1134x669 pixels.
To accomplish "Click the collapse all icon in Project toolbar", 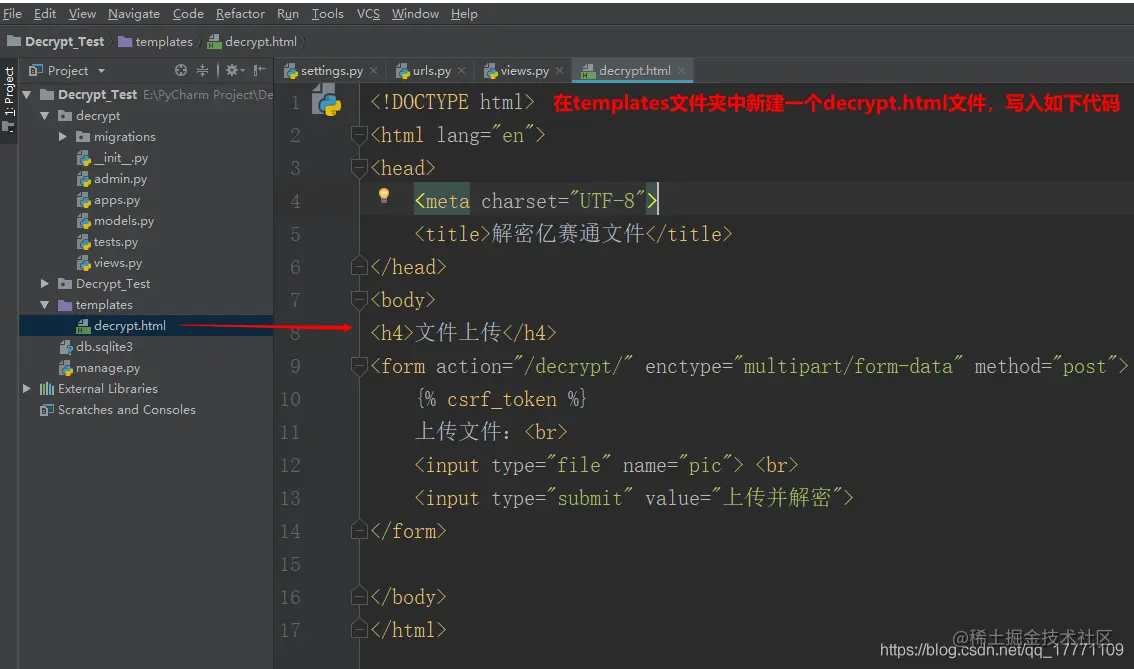I will pos(202,70).
